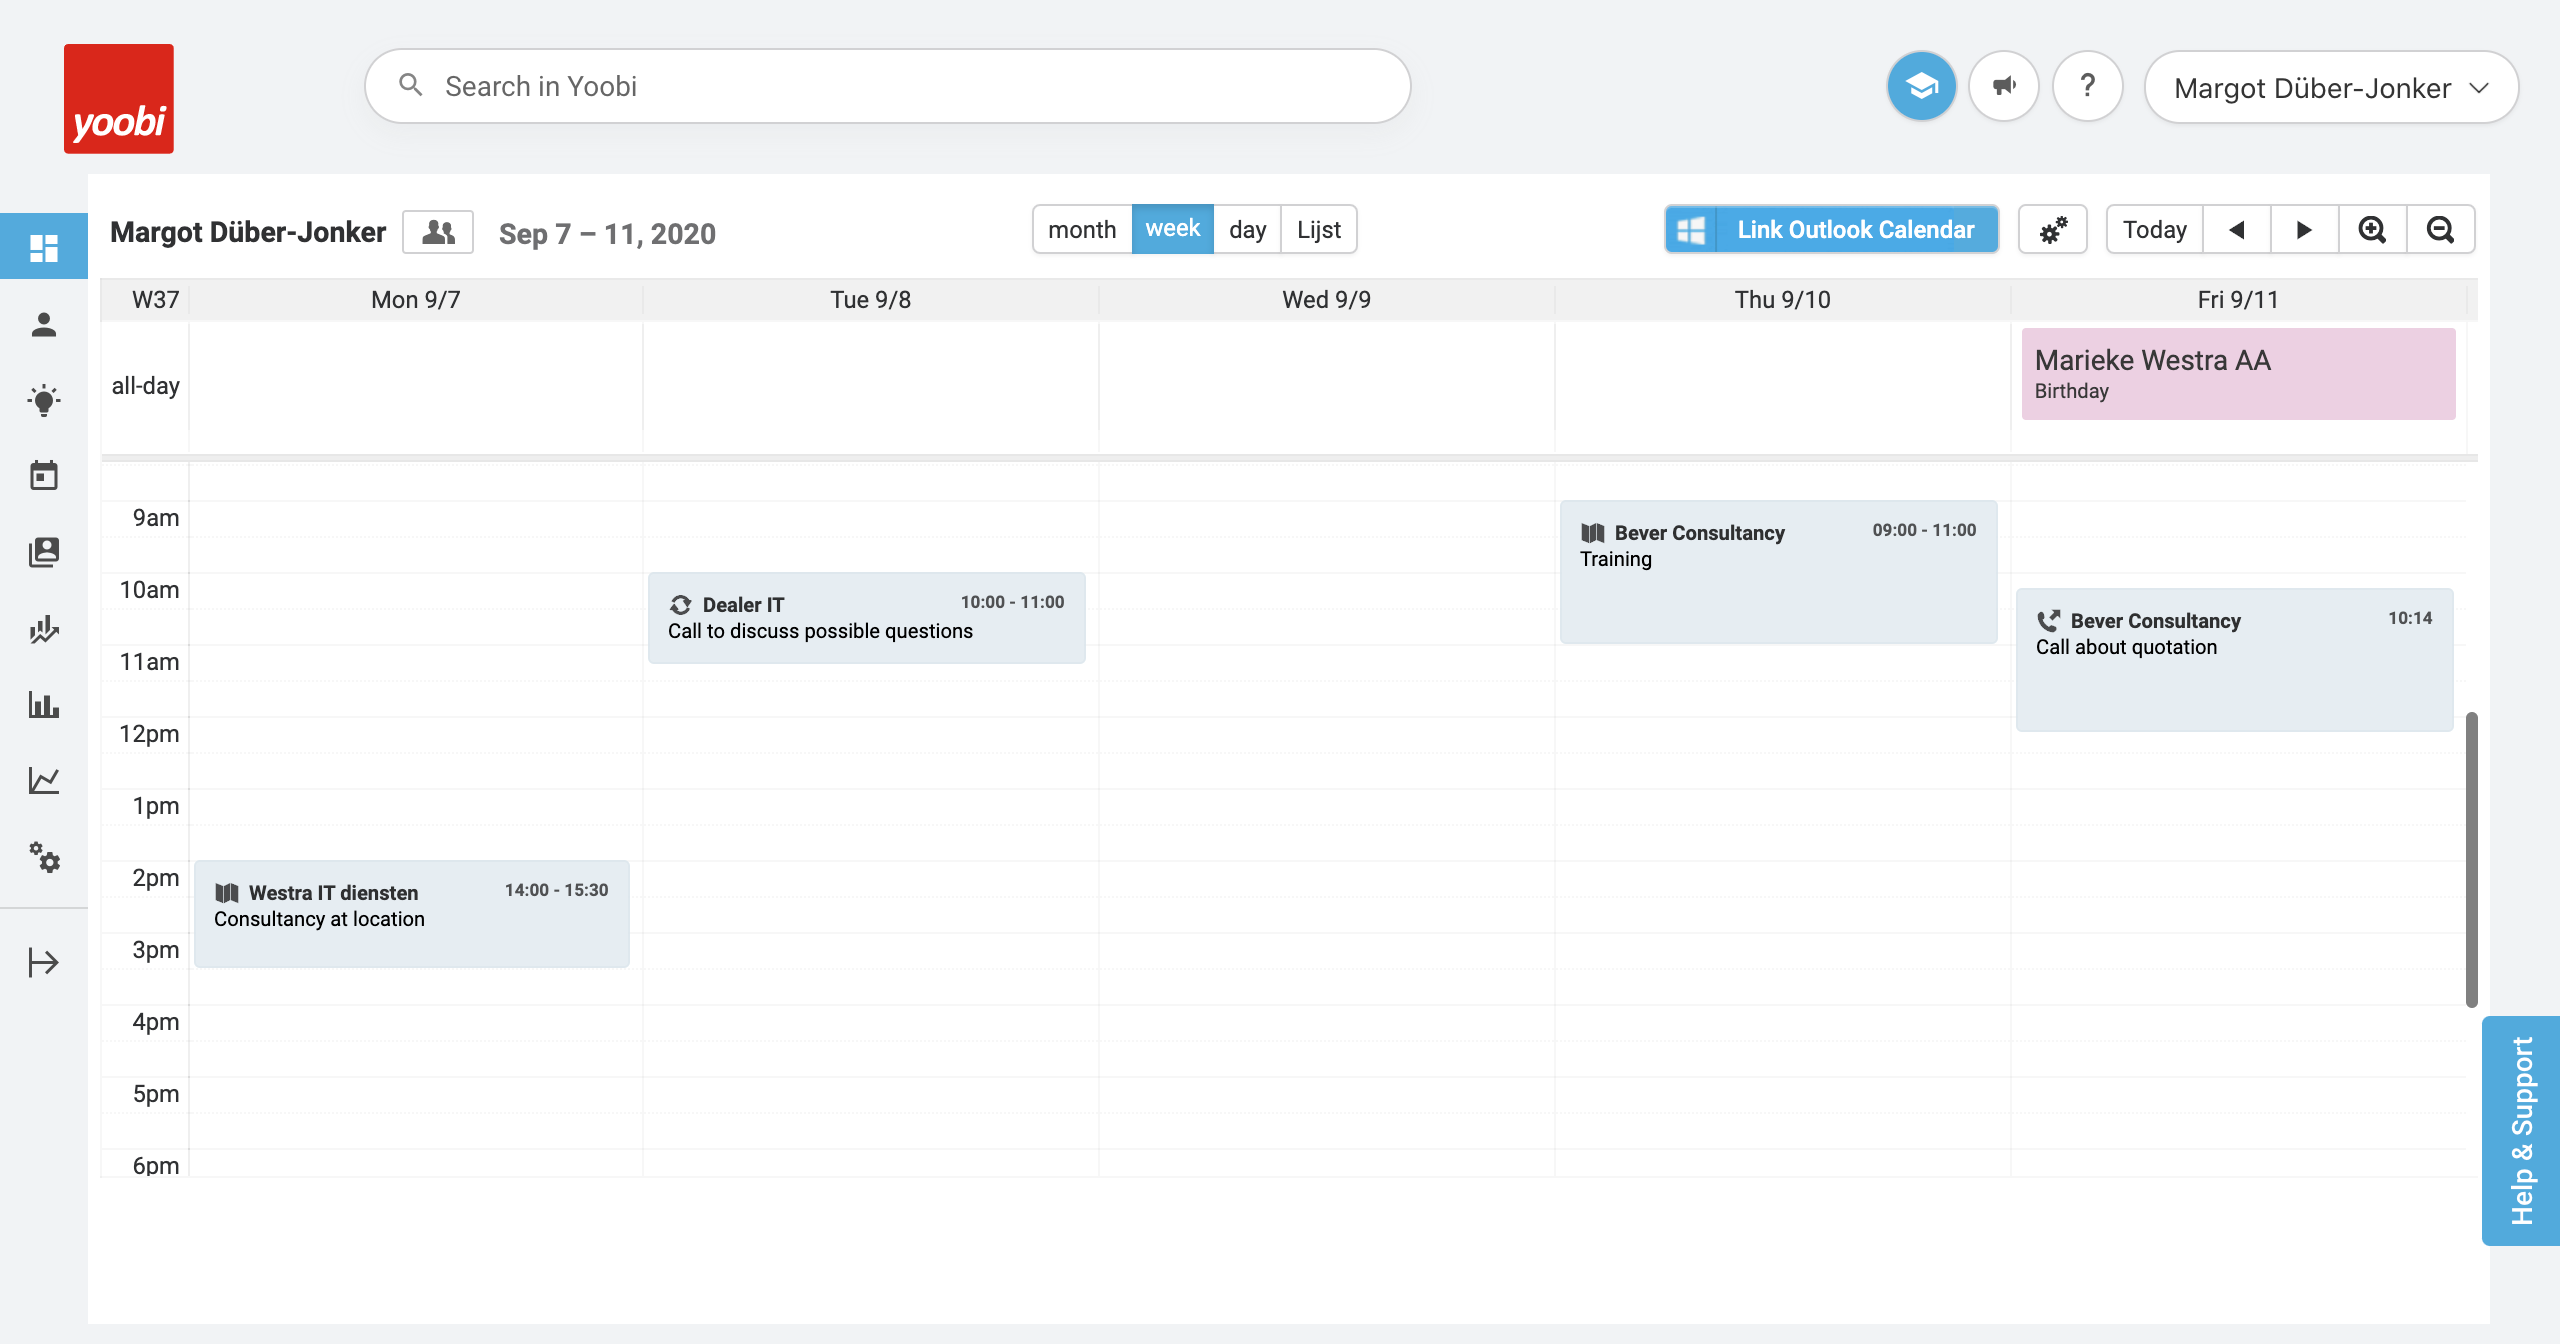Click the Windows logo on Outlook button
This screenshot has height=1344, width=2560.
point(1691,230)
